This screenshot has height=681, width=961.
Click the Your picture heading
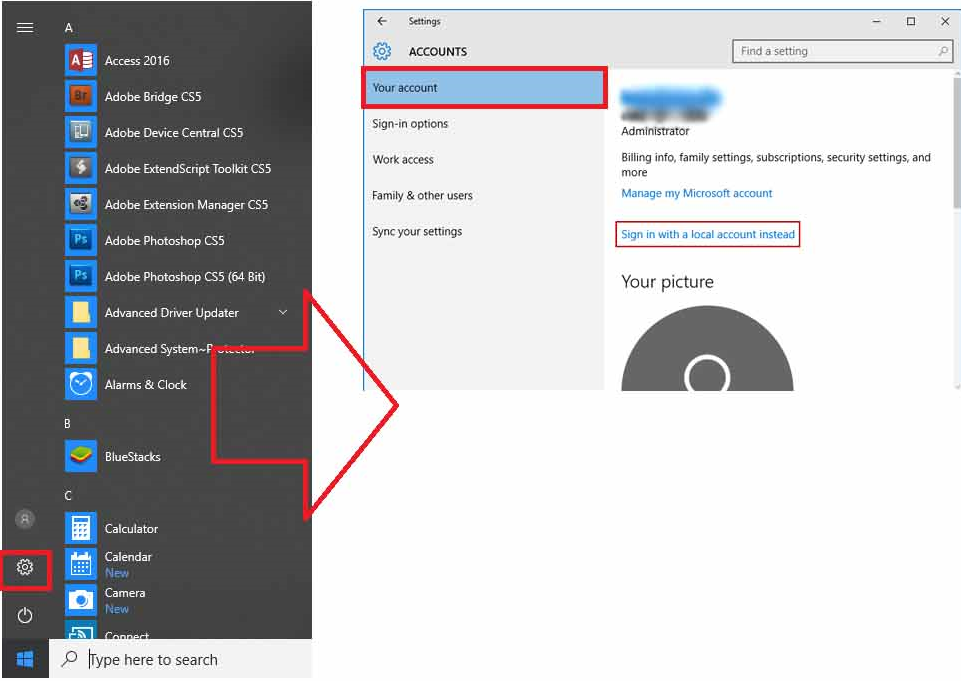pyautogui.click(x=667, y=282)
